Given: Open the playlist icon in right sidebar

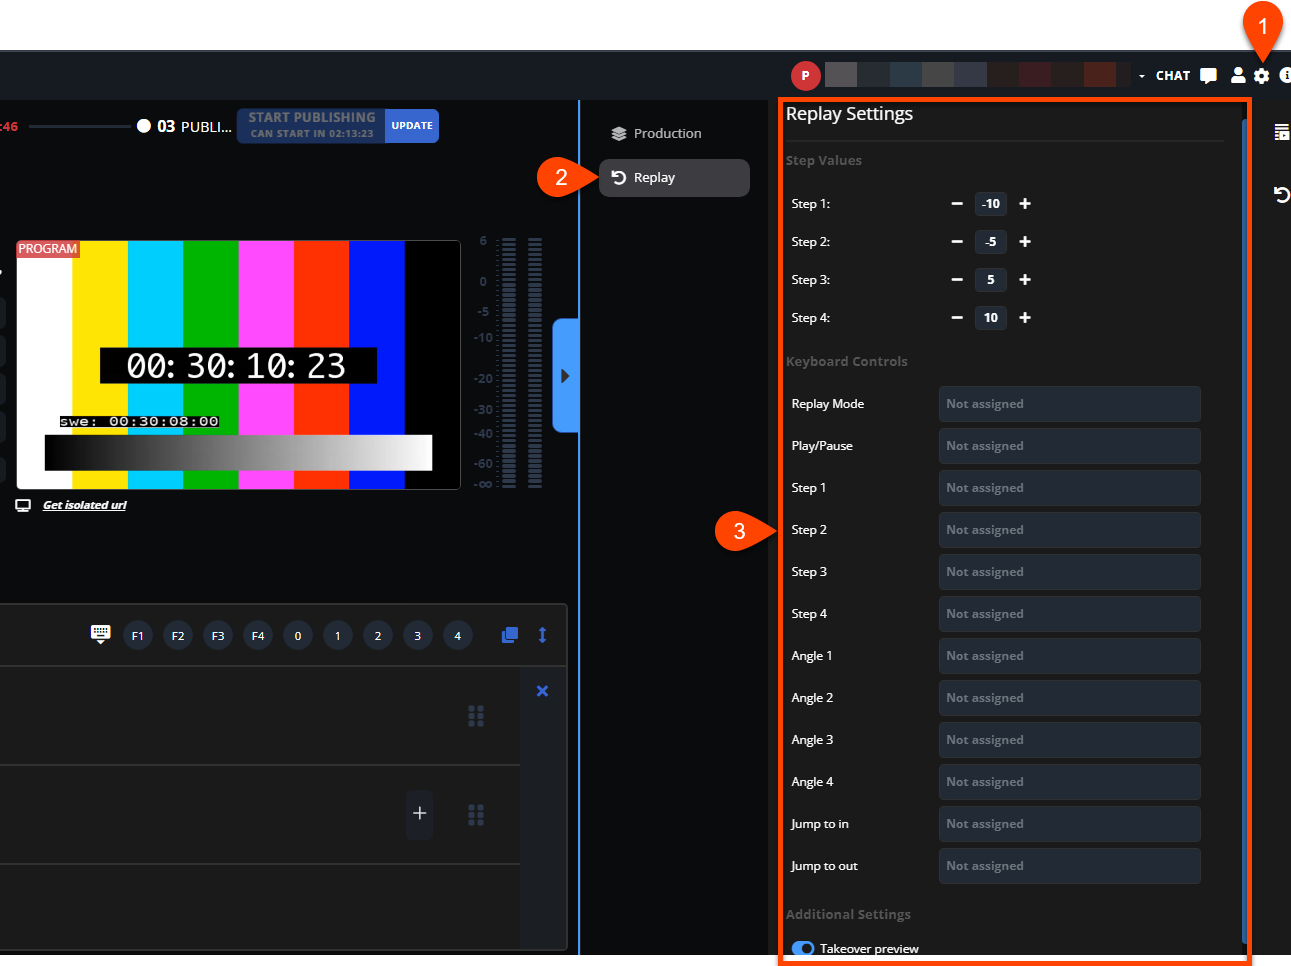Looking at the screenshot, I should [x=1281, y=132].
